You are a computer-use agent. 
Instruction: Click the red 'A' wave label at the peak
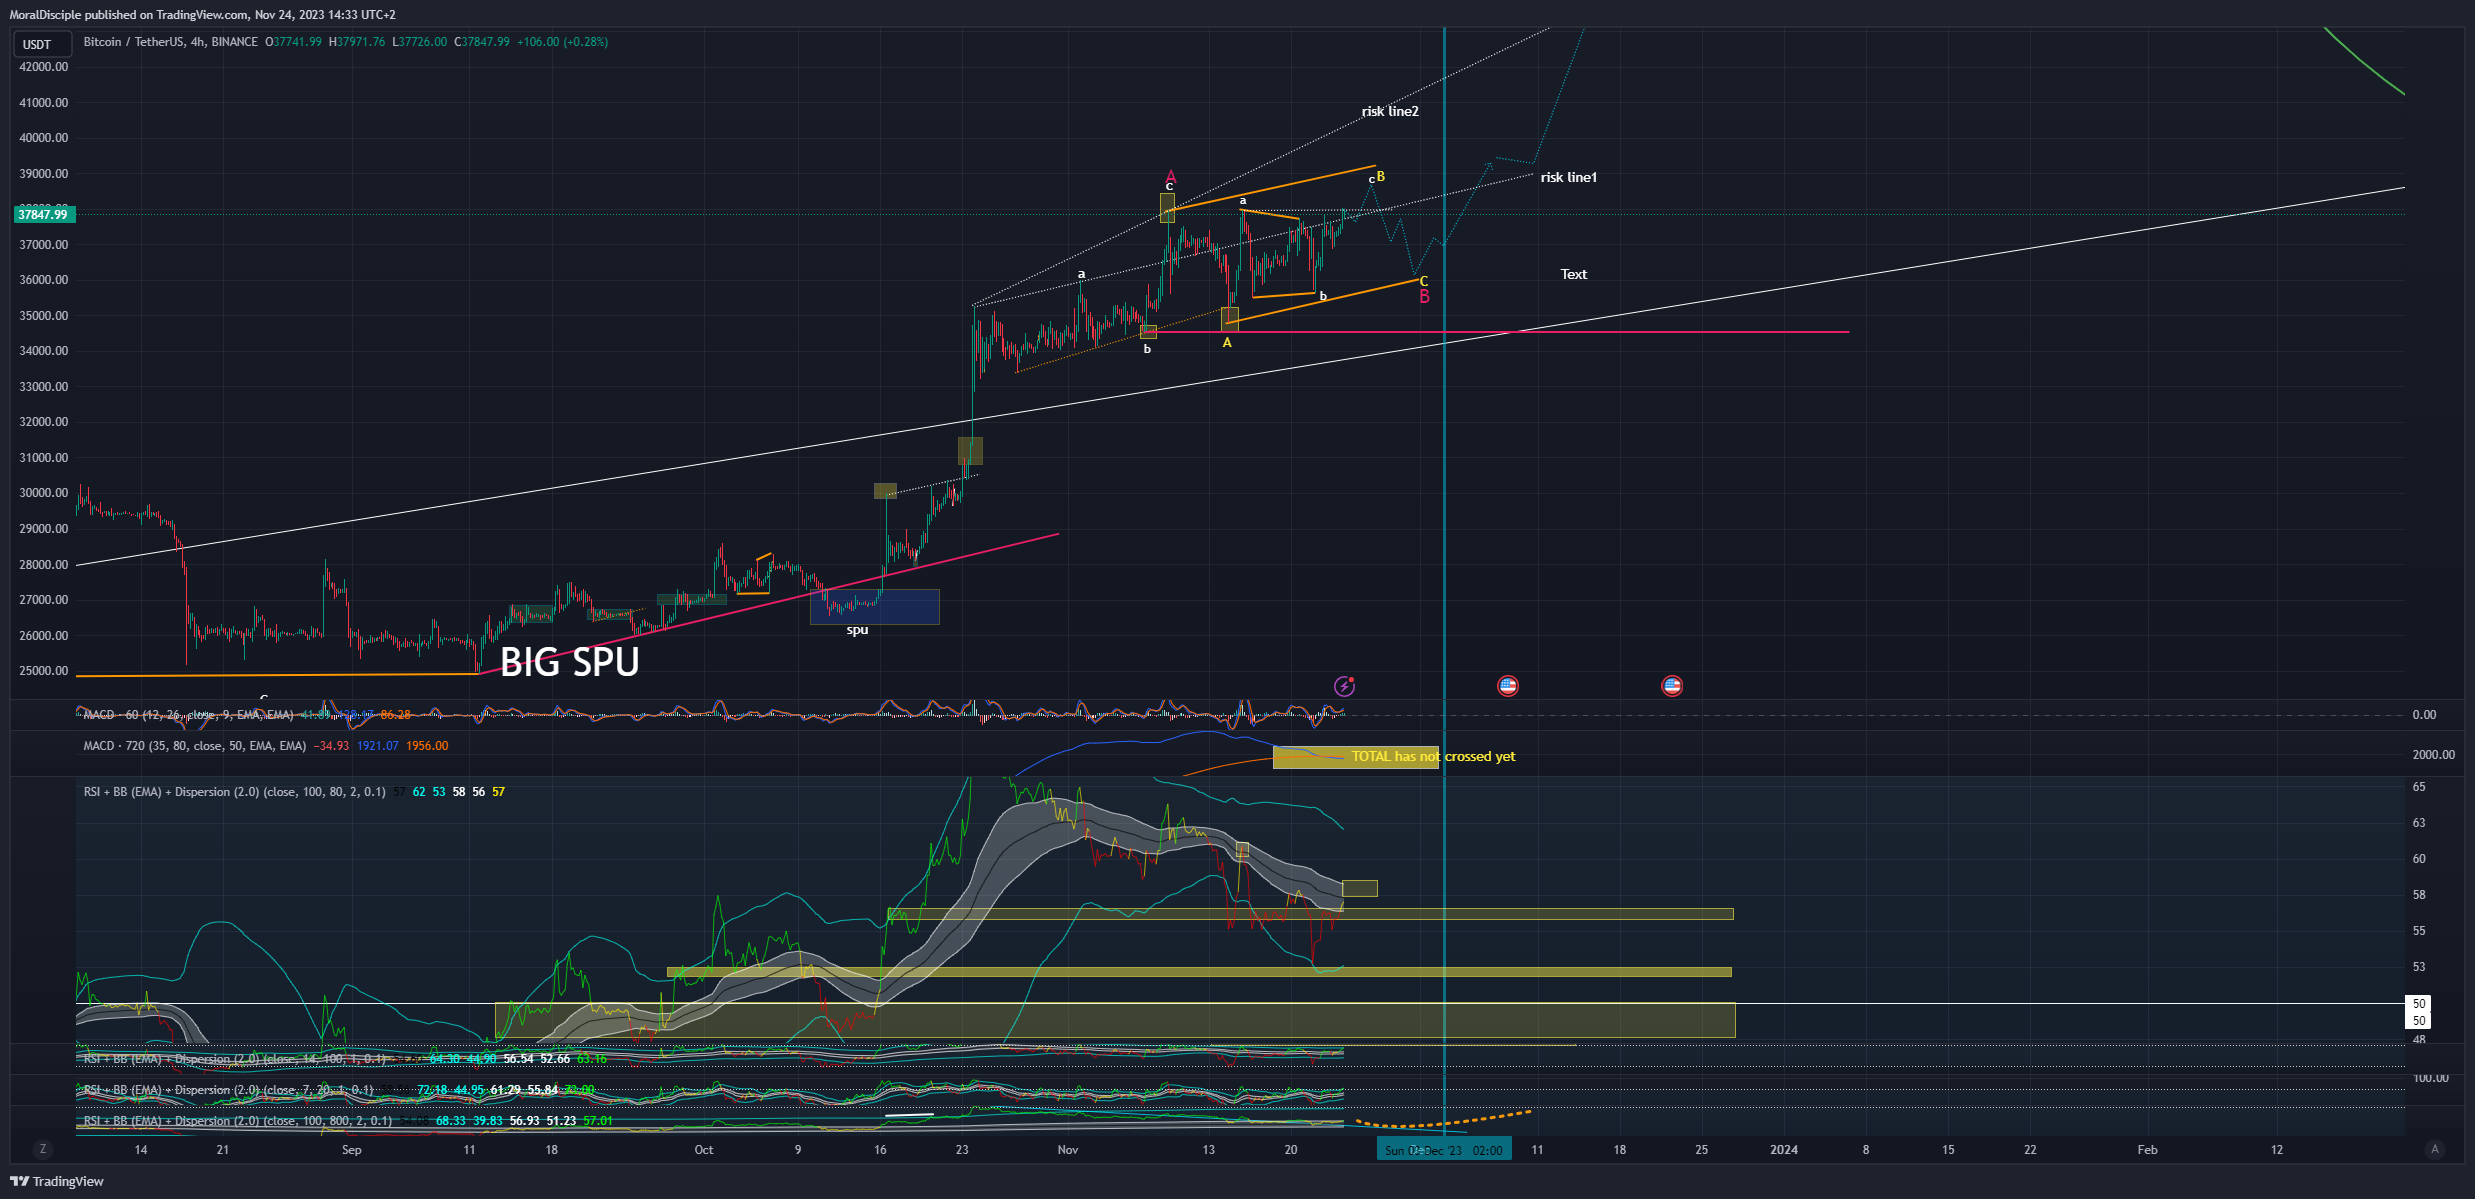click(x=1171, y=177)
